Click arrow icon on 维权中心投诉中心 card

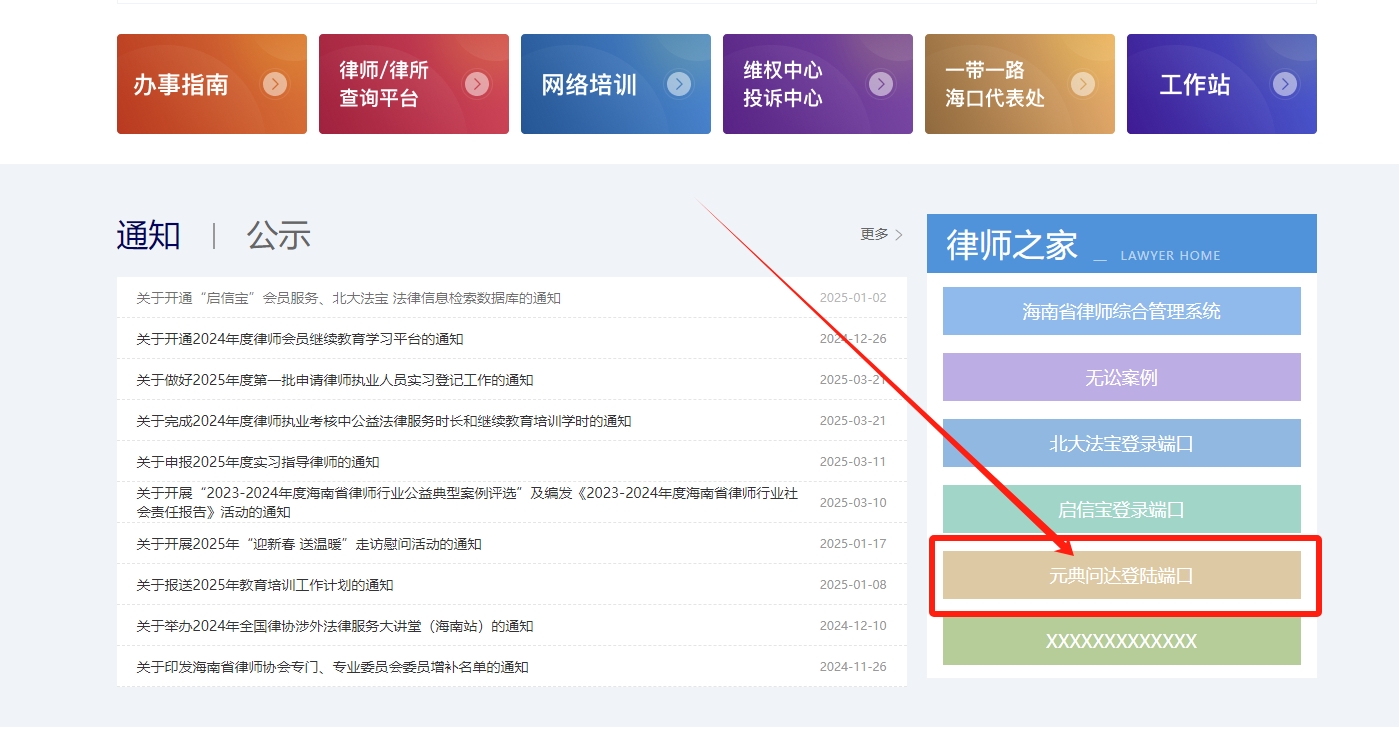pos(881,84)
